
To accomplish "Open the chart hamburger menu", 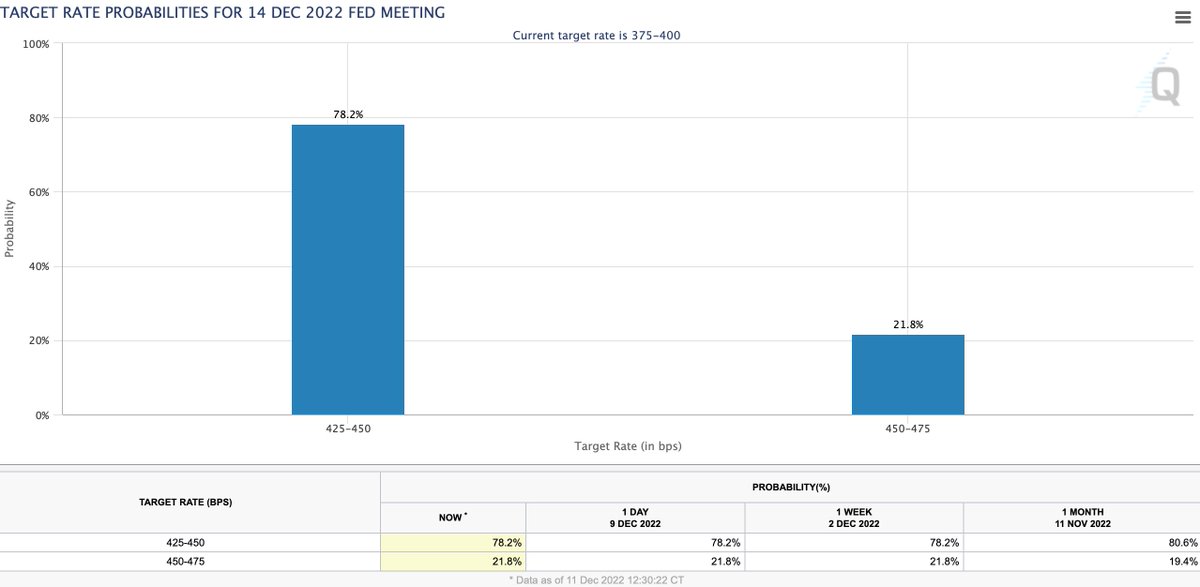I will click(x=1182, y=14).
